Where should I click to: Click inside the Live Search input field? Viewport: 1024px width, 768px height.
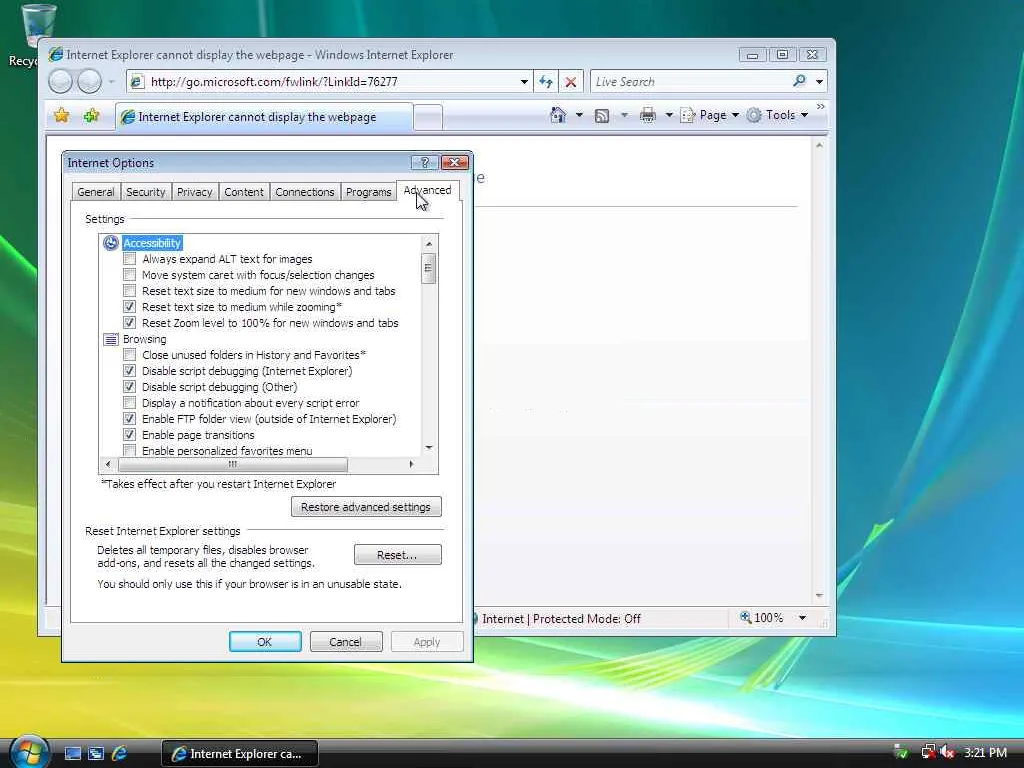(690, 82)
